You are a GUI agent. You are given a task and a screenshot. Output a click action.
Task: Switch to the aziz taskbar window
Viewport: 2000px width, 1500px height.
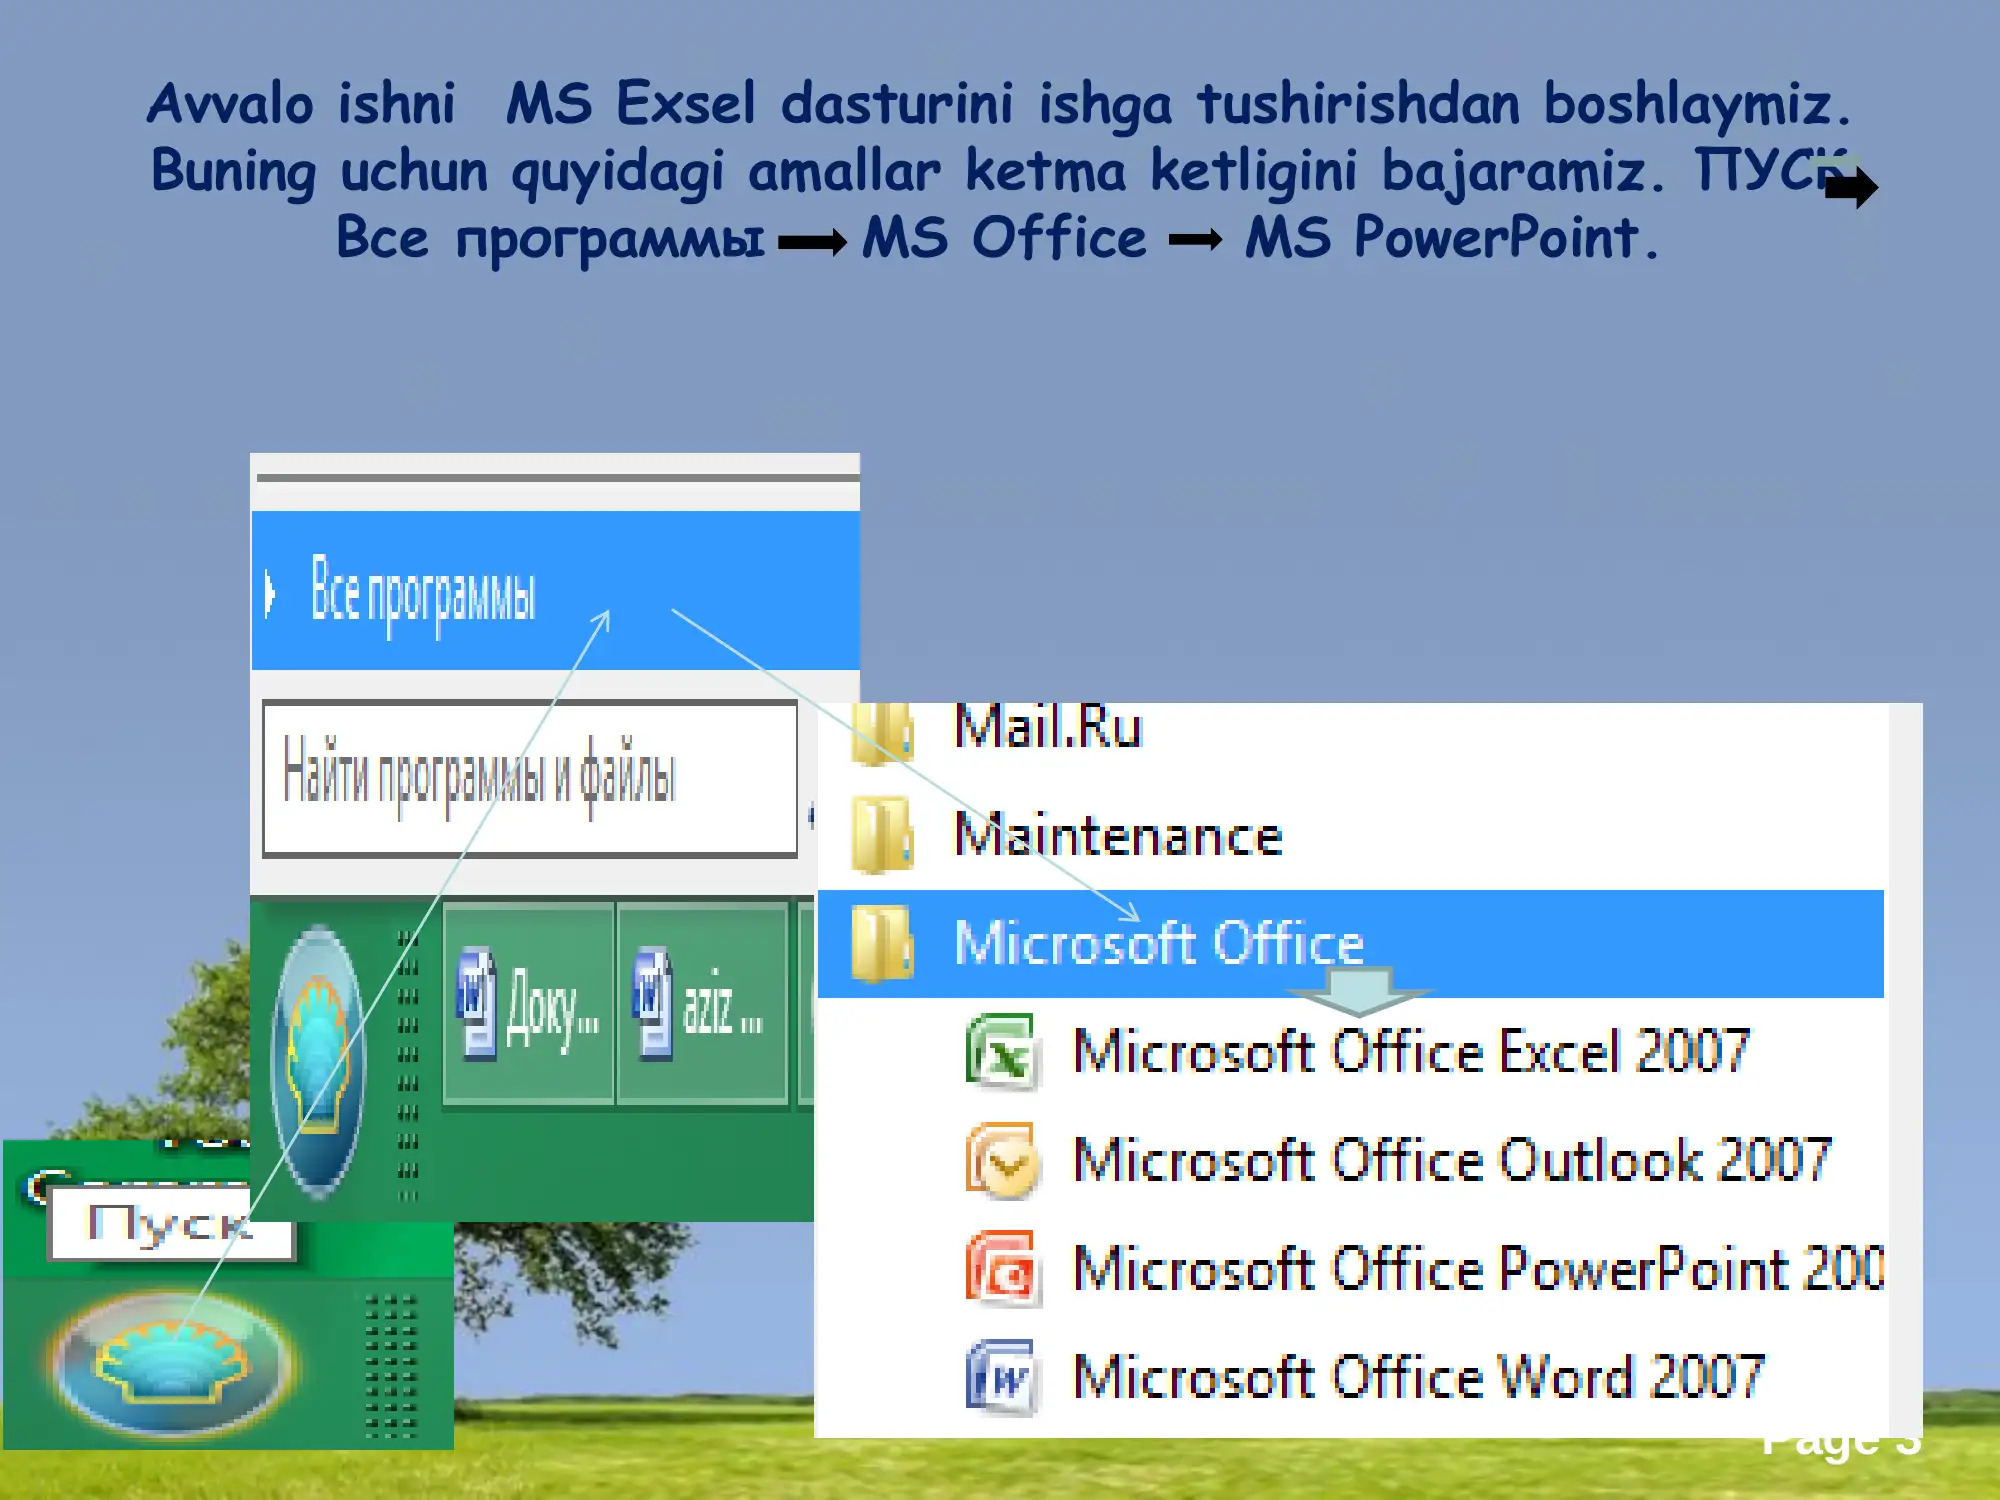click(x=702, y=1004)
